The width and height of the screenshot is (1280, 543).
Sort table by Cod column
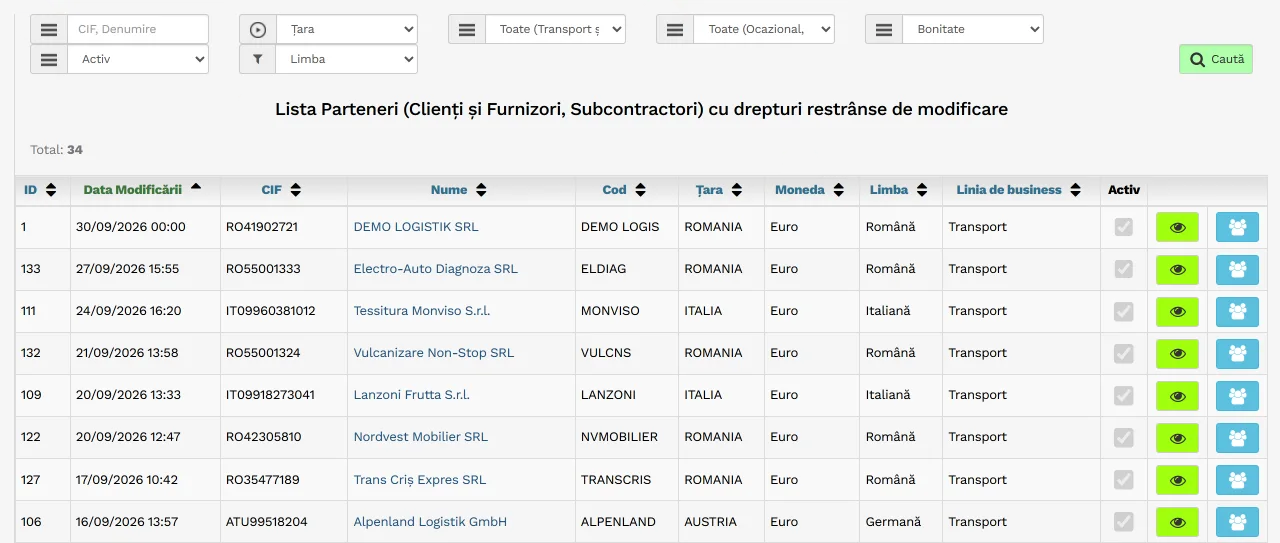[x=625, y=190]
